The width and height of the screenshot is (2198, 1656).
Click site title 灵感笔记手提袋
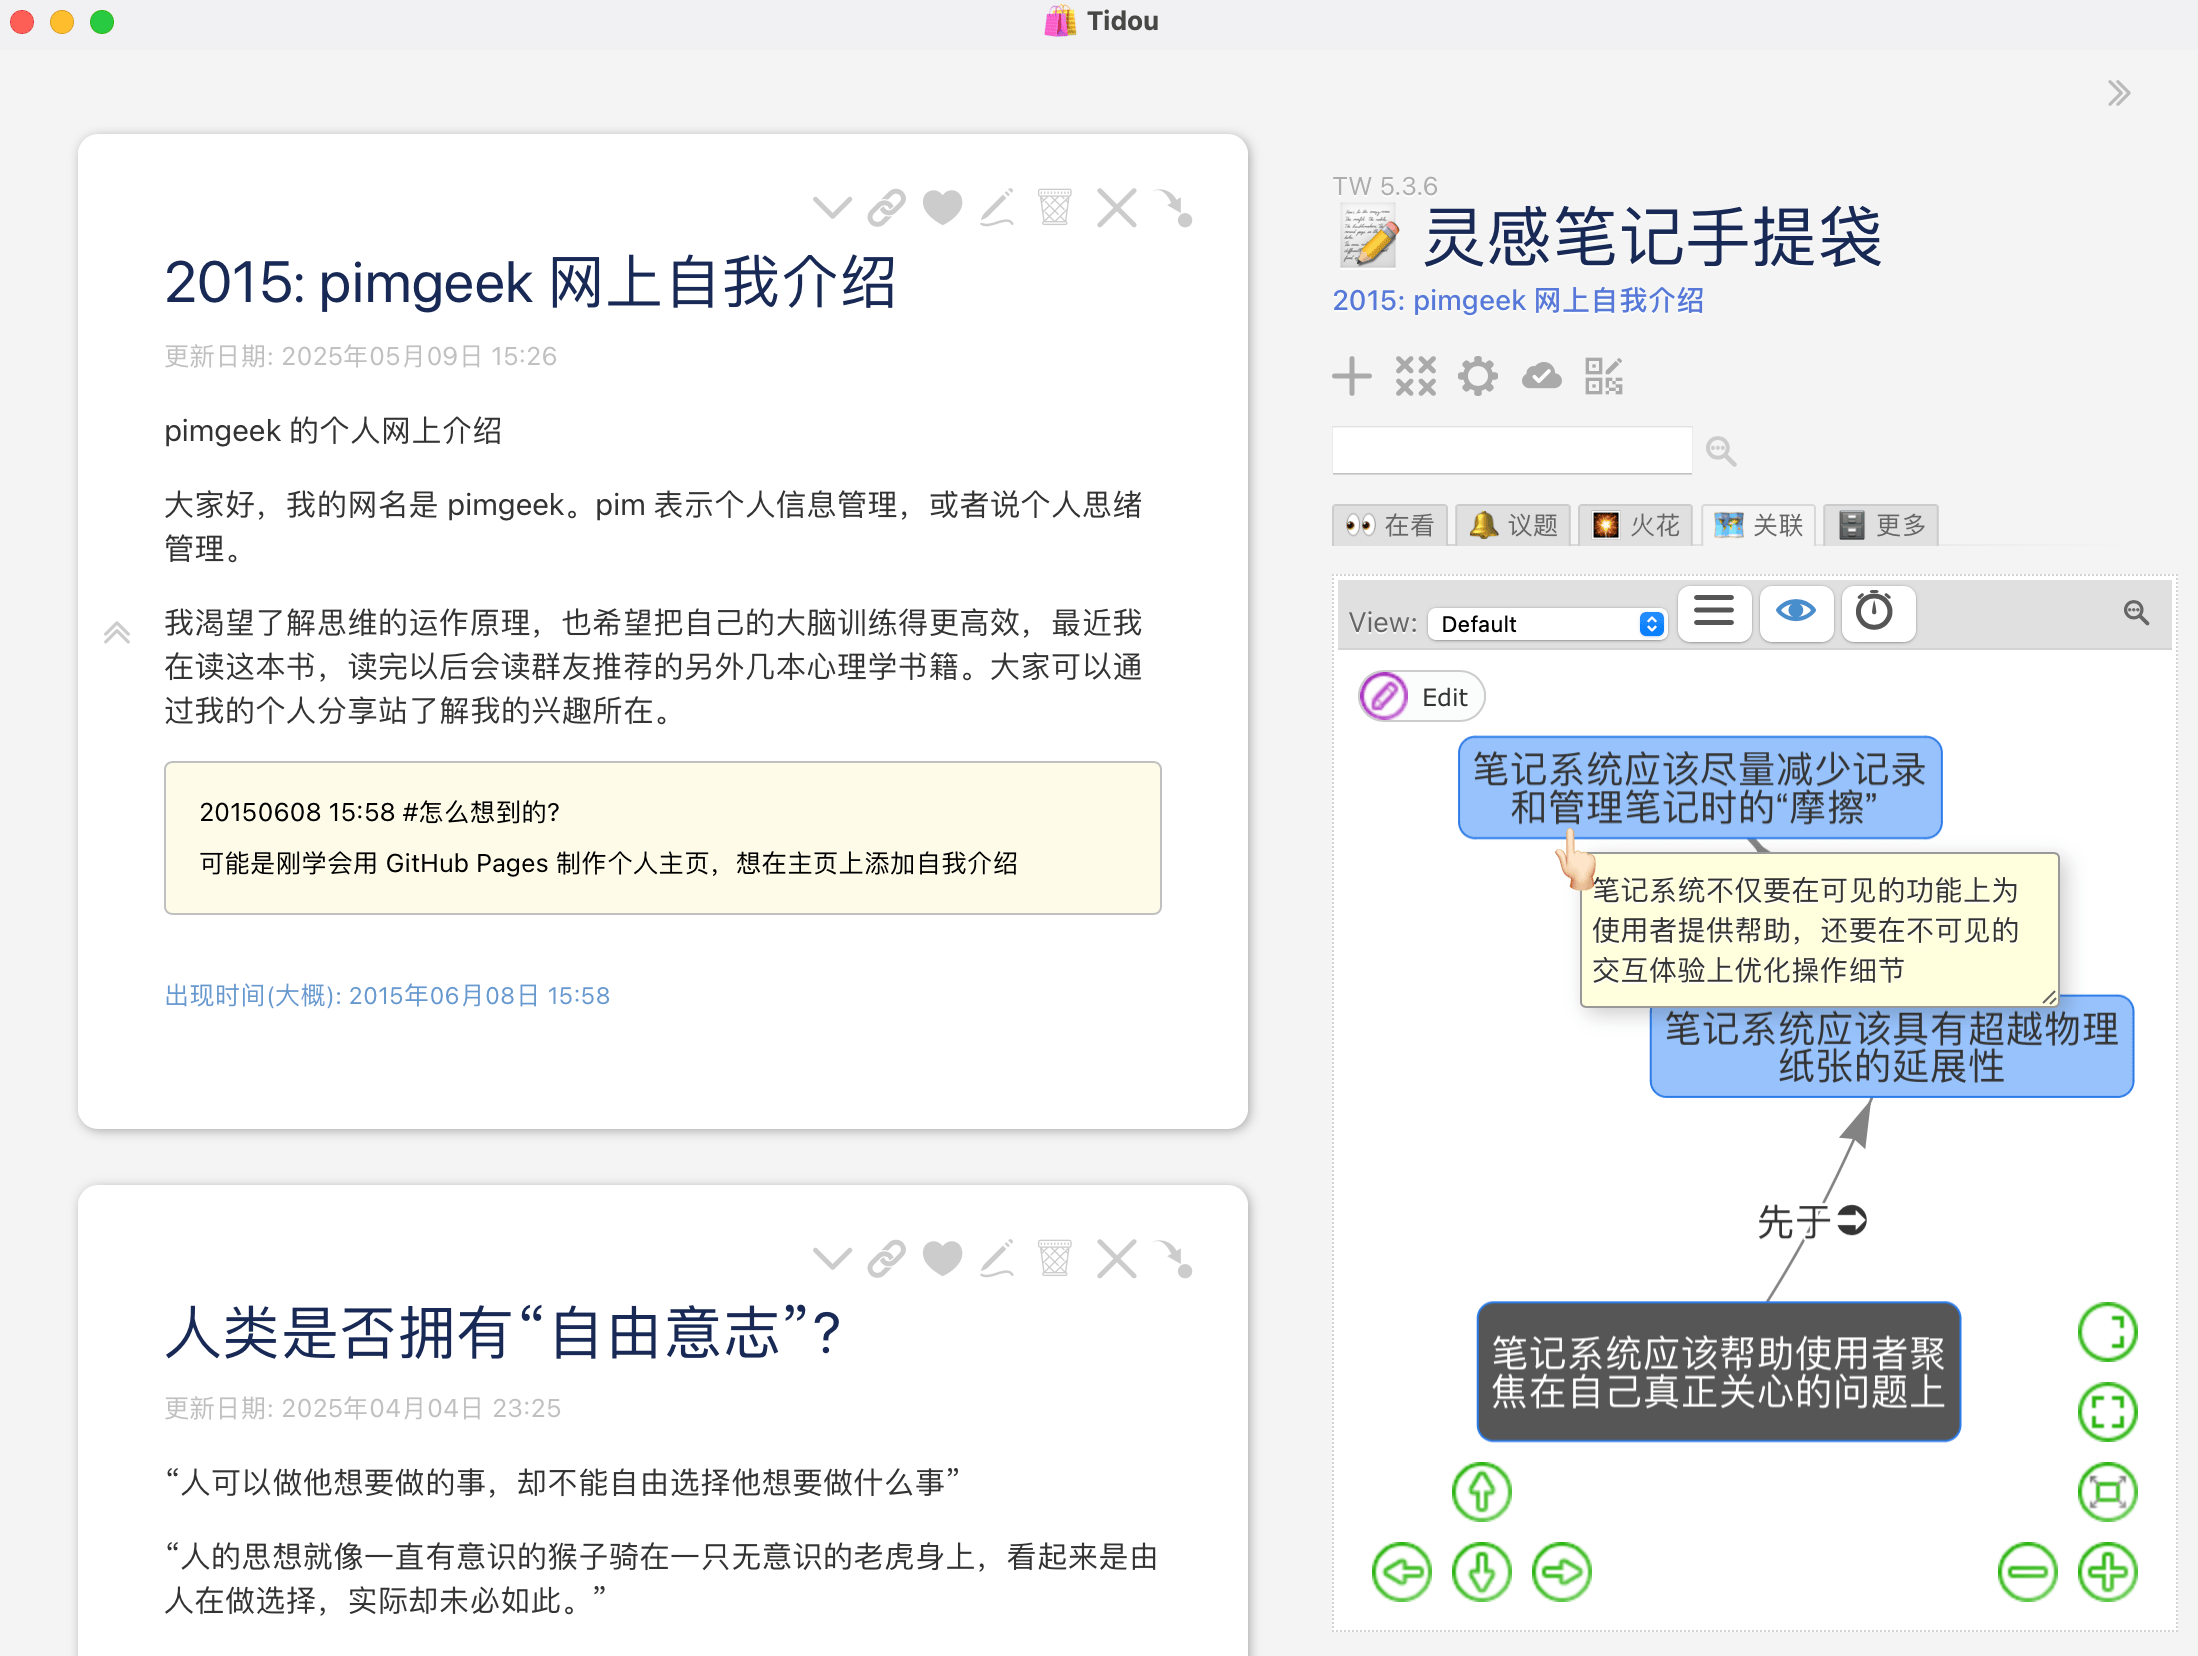1652,238
